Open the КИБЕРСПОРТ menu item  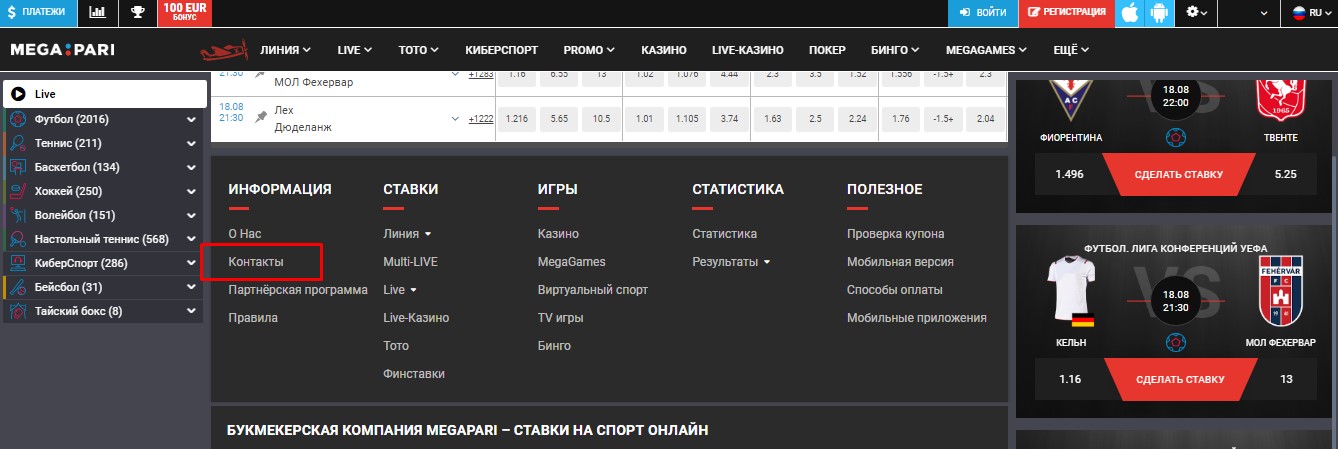[x=502, y=50]
